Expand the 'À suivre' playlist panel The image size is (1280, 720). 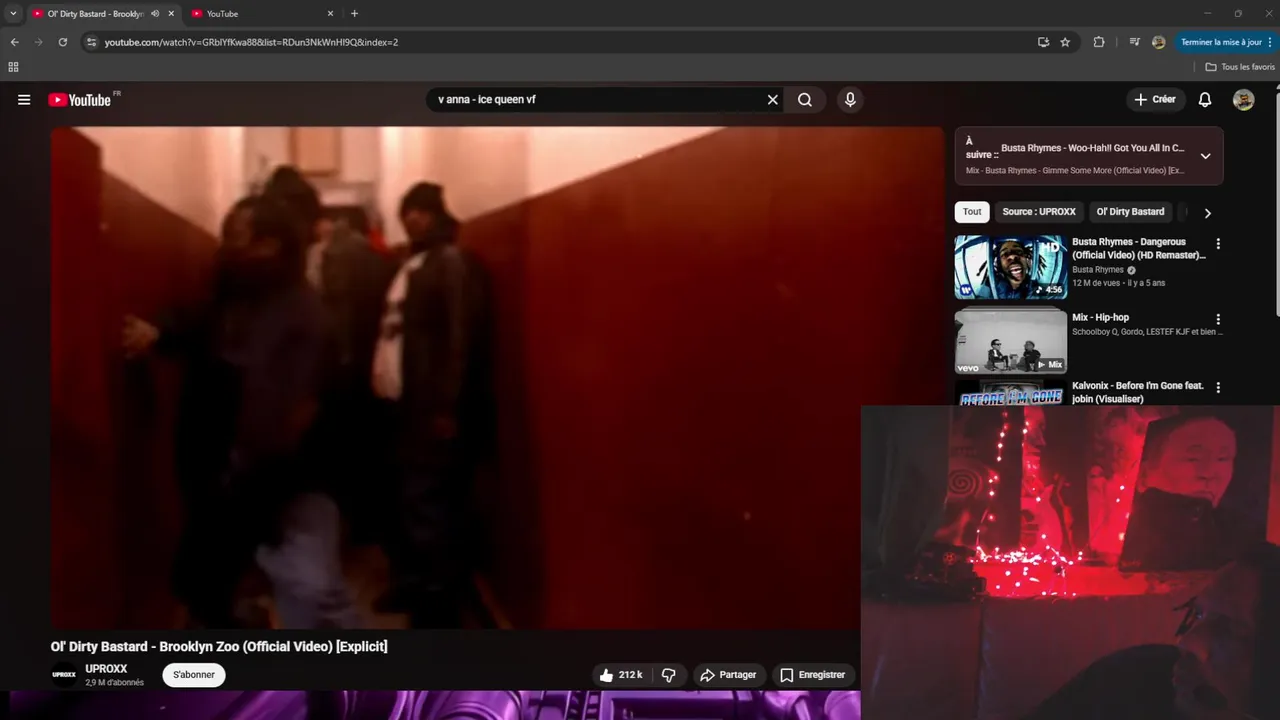coord(1205,156)
